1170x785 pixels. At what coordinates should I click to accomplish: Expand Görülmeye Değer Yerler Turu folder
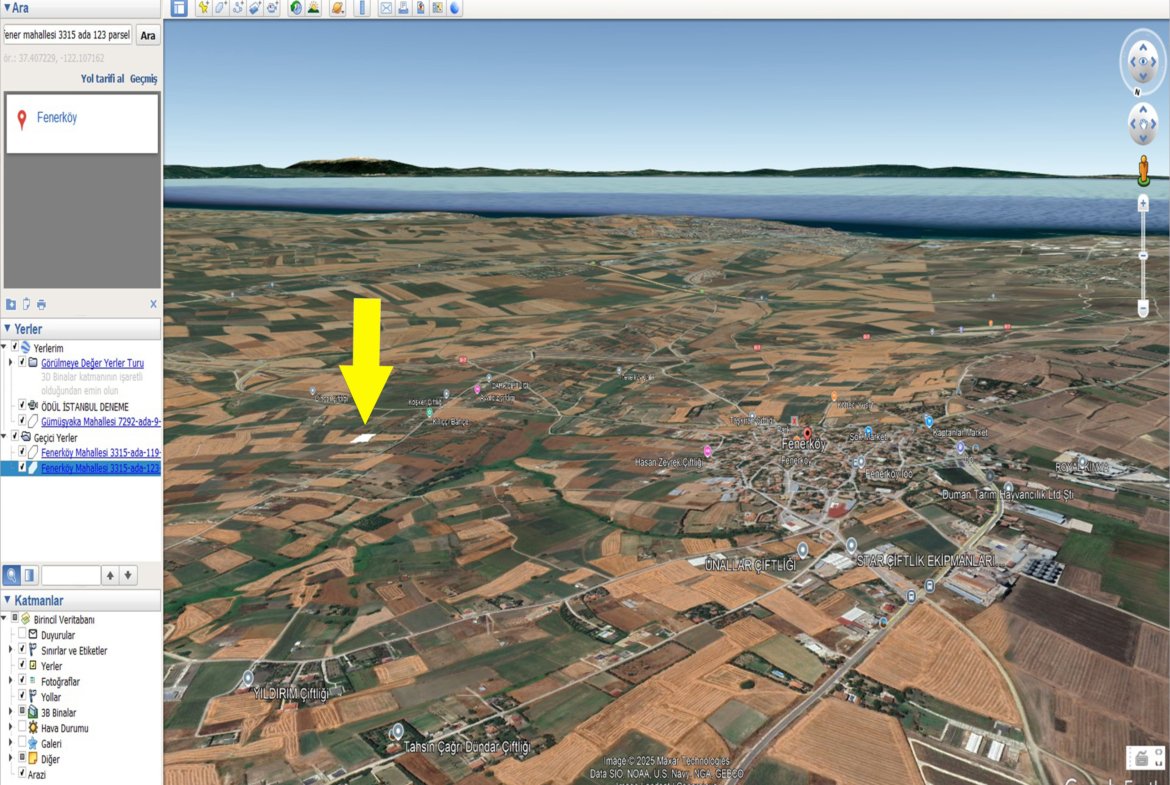[10, 363]
